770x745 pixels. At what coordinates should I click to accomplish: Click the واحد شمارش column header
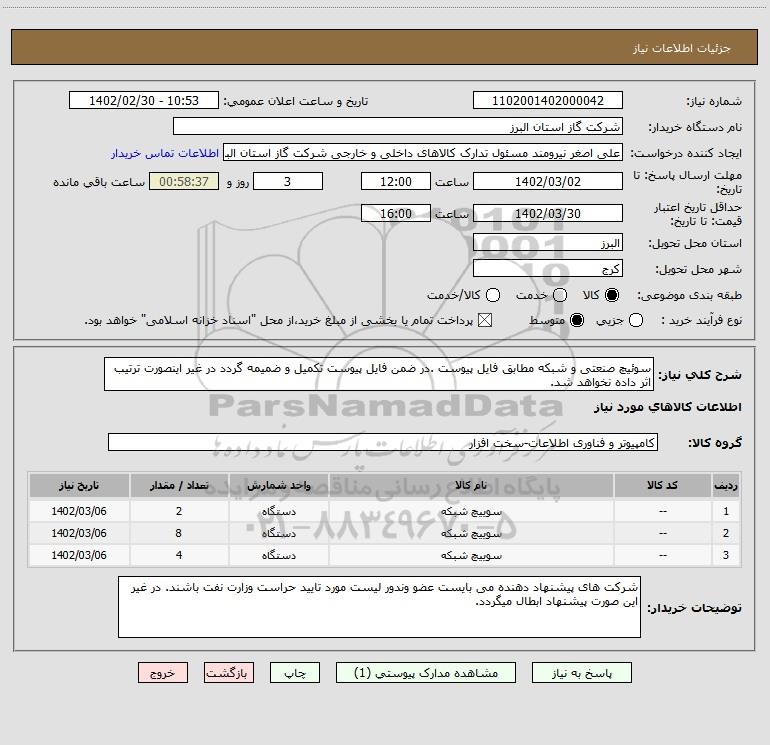coord(278,486)
